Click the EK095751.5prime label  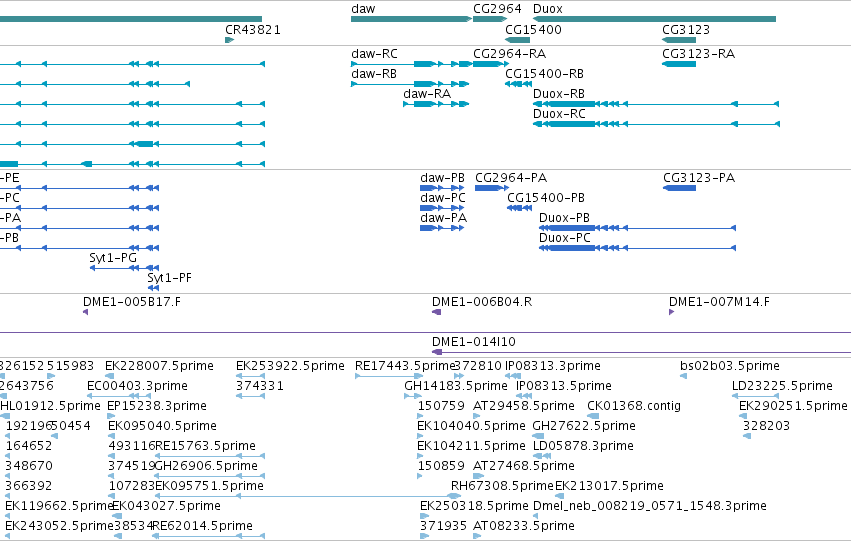(209, 486)
